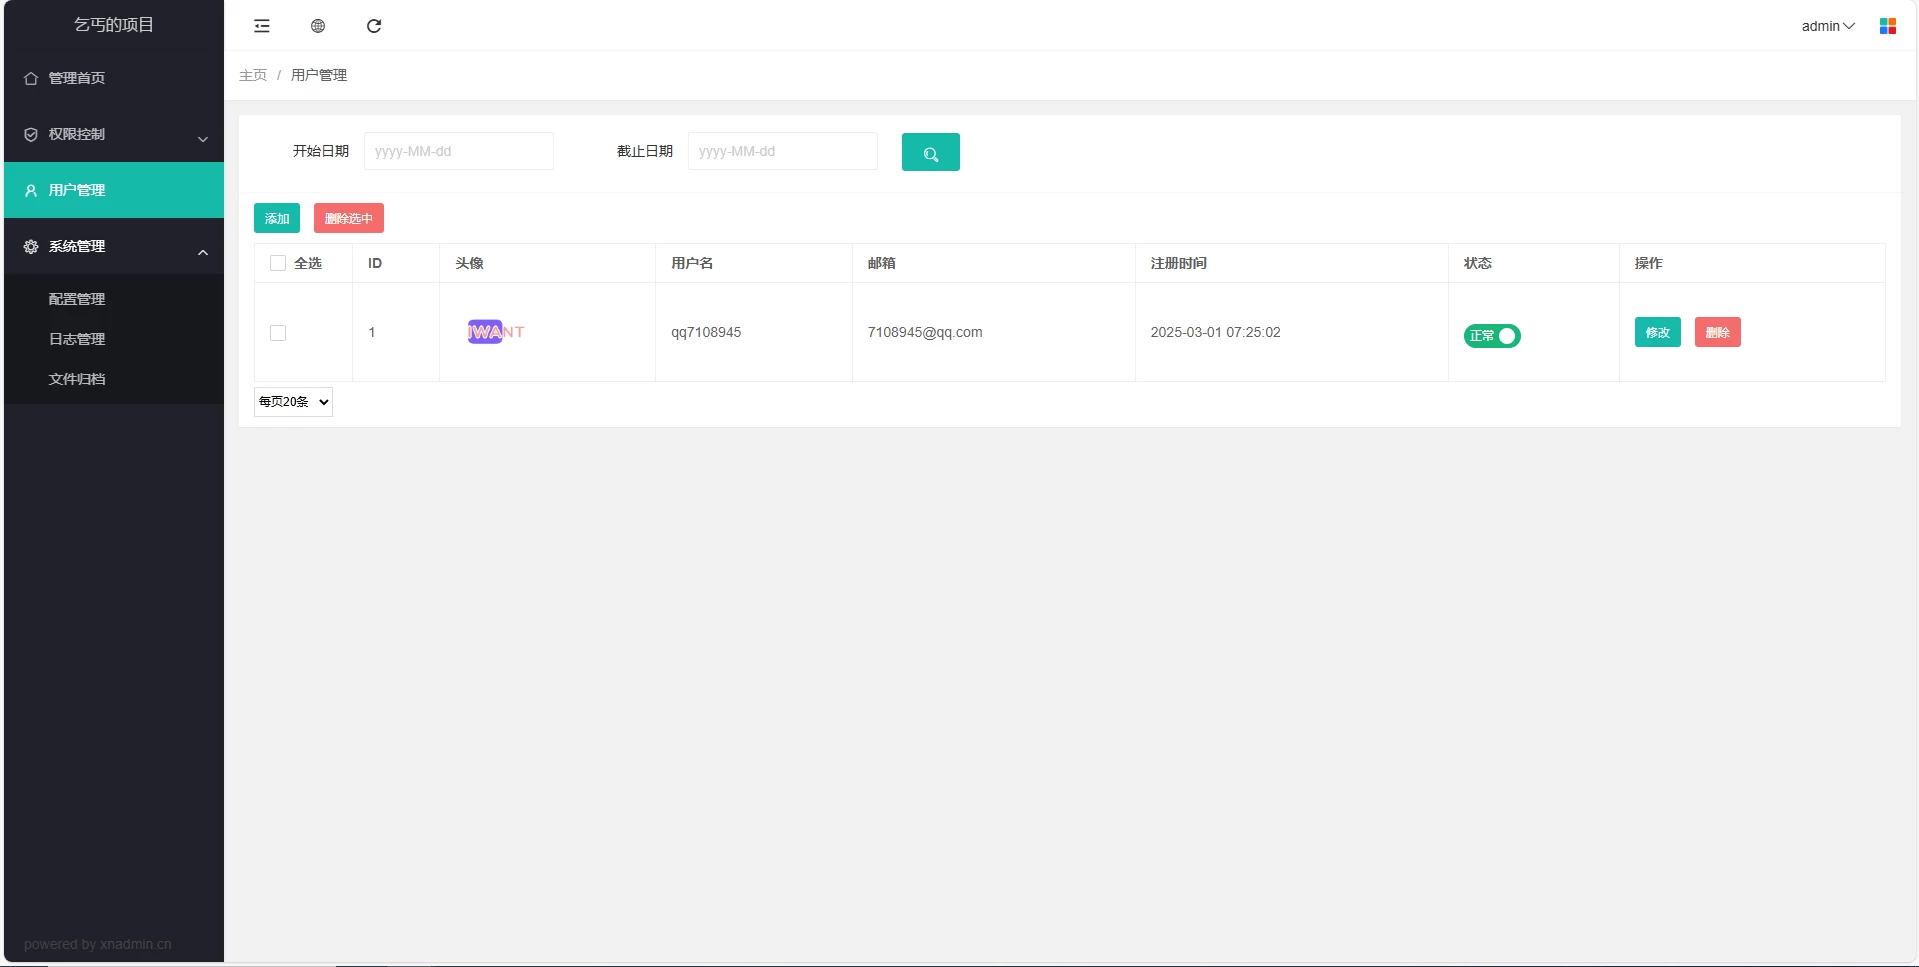This screenshot has height=967, width=1919.
Task: Open the 每页20条 page size dropdown
Action: pos(293,402)
